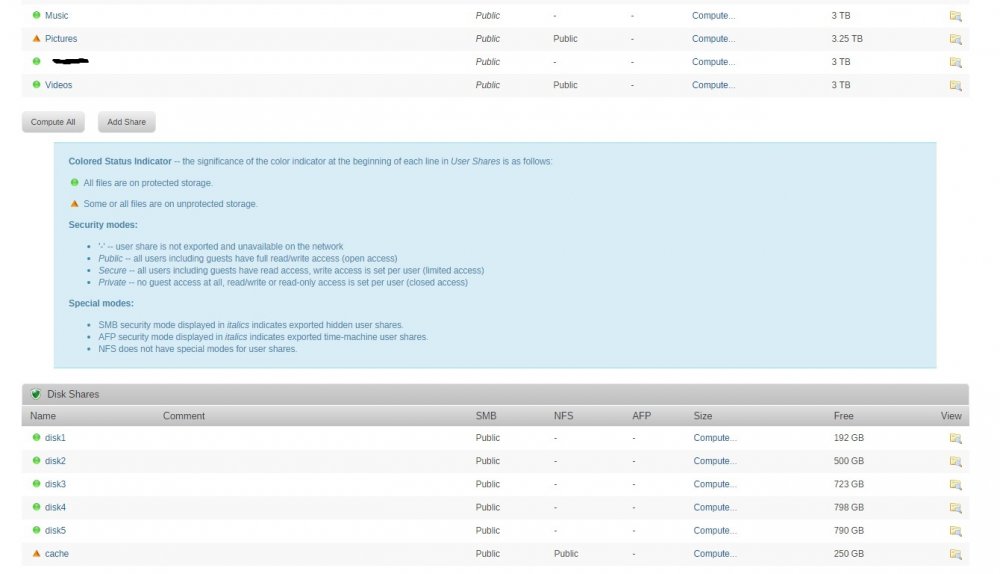Click the Add Share button
This screenshot has height=574, width=1000.
[x=126, y=122]
